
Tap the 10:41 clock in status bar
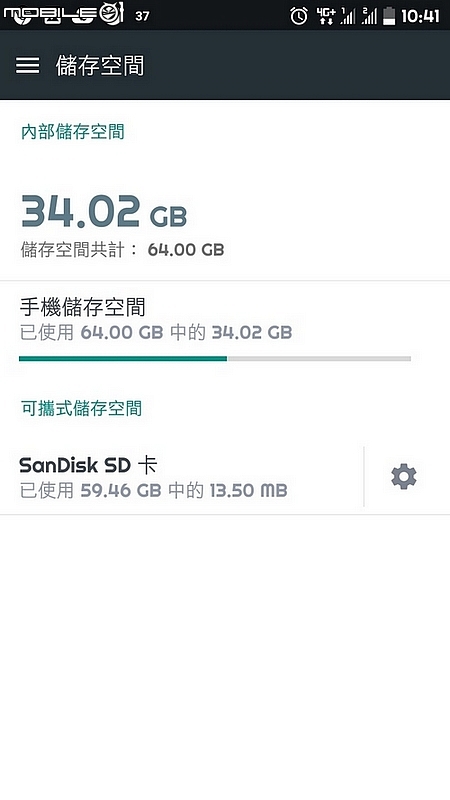420,16
